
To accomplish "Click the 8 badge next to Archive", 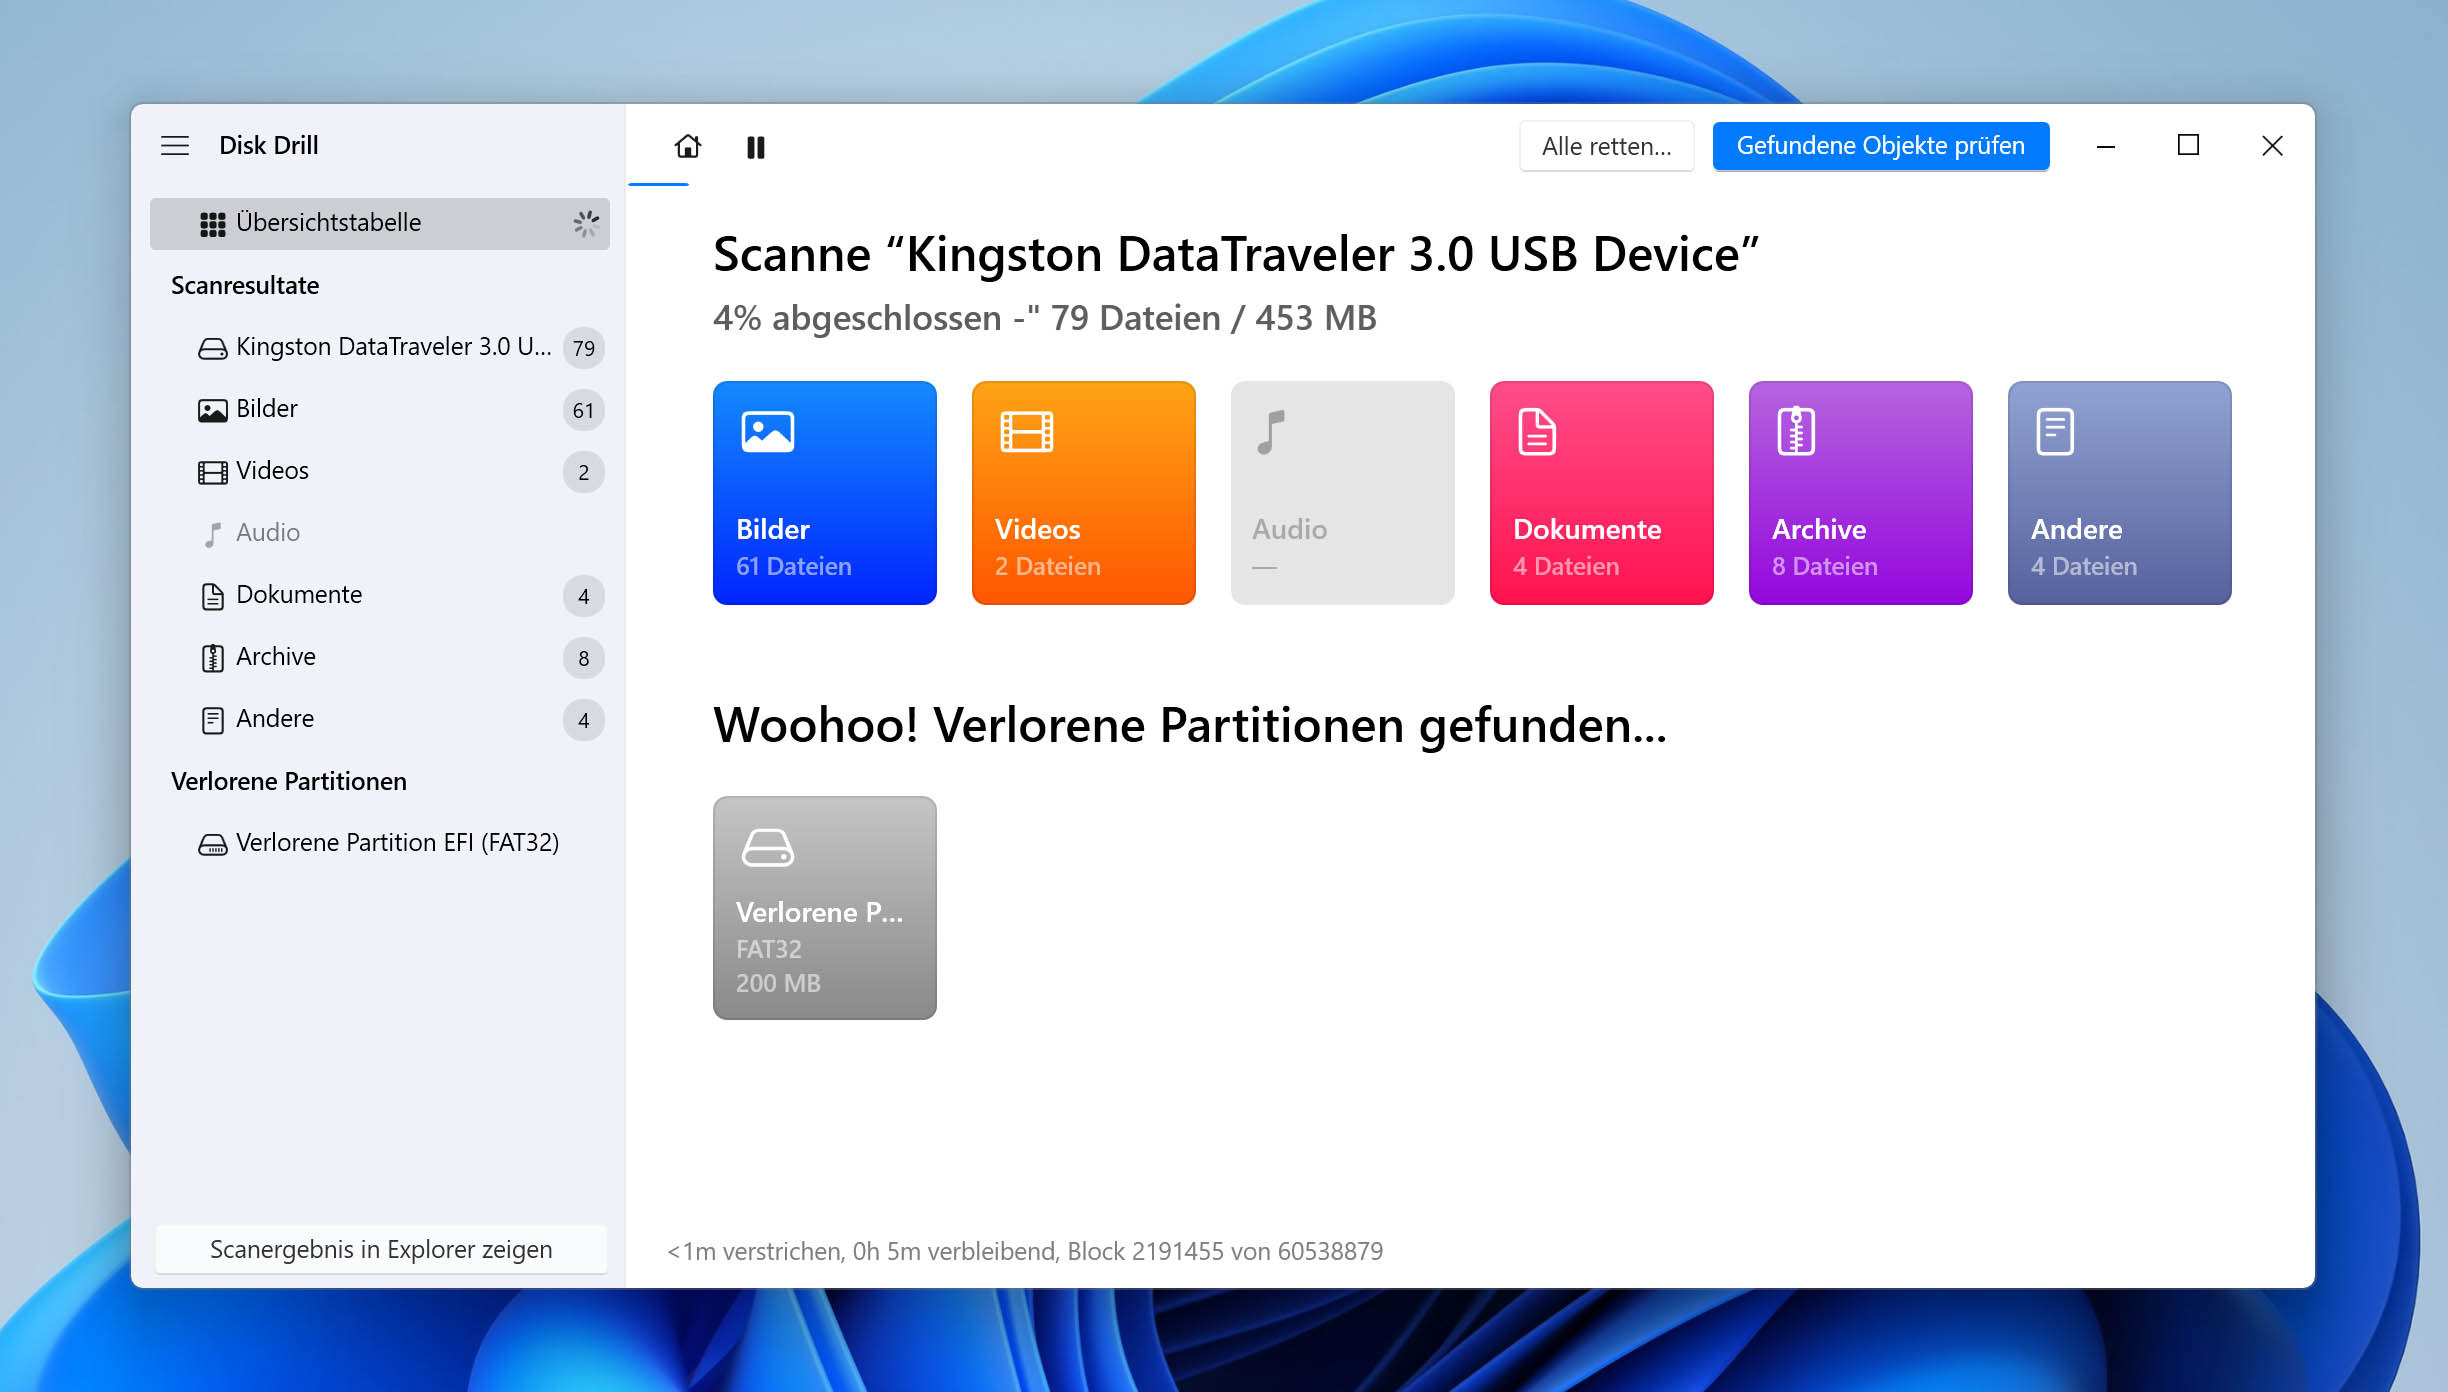I will (x=584, y=658).
